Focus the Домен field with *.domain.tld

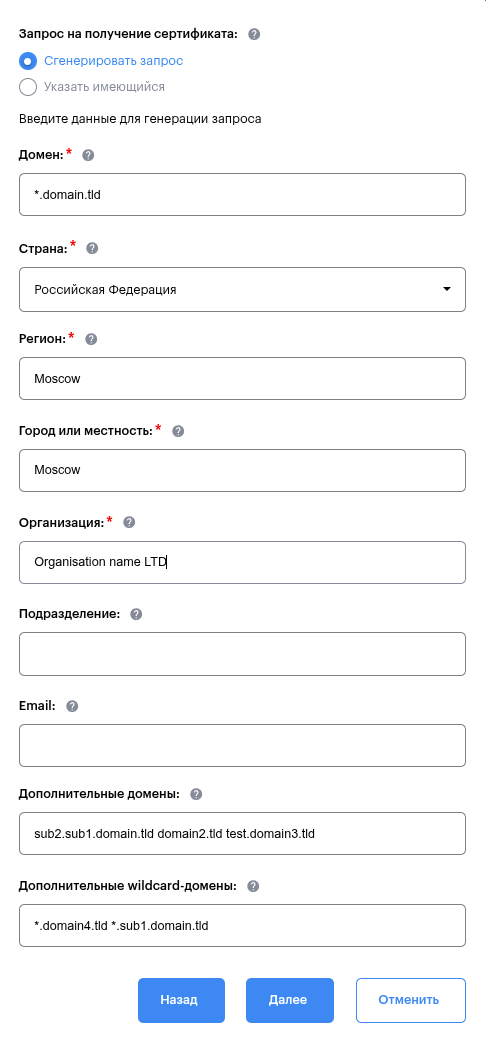tap(243, 195)
